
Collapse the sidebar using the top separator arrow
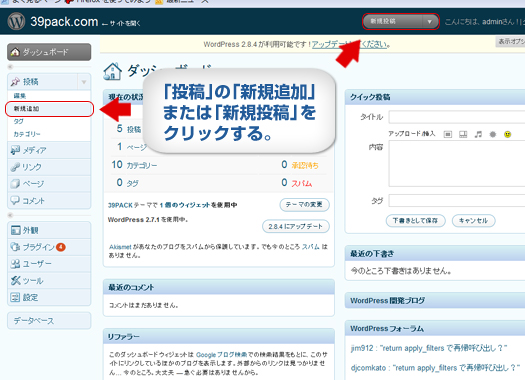point(10,67)
